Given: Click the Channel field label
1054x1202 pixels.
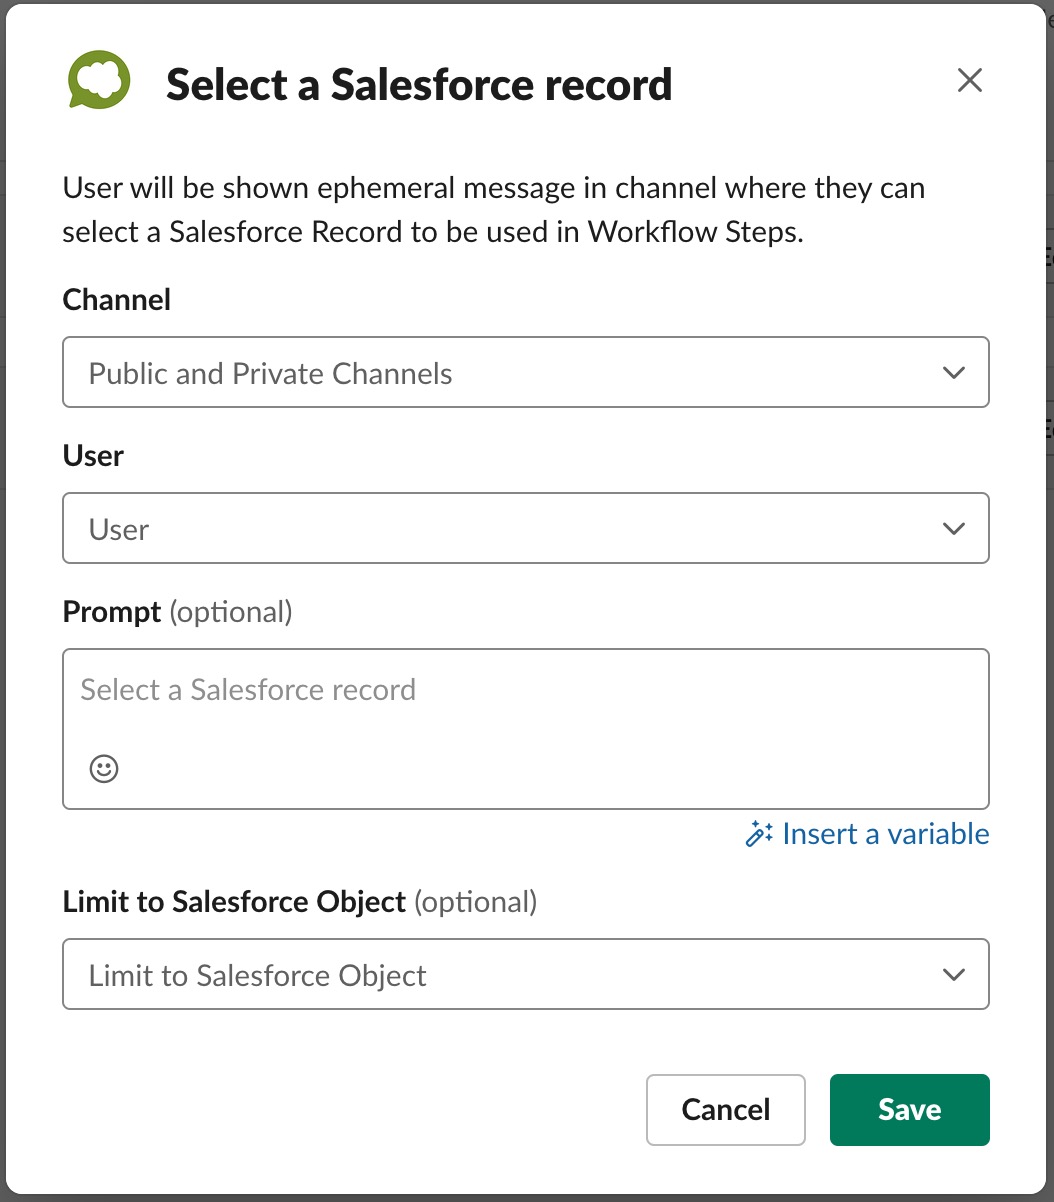Looking at the screenshot, I should 117,300.
